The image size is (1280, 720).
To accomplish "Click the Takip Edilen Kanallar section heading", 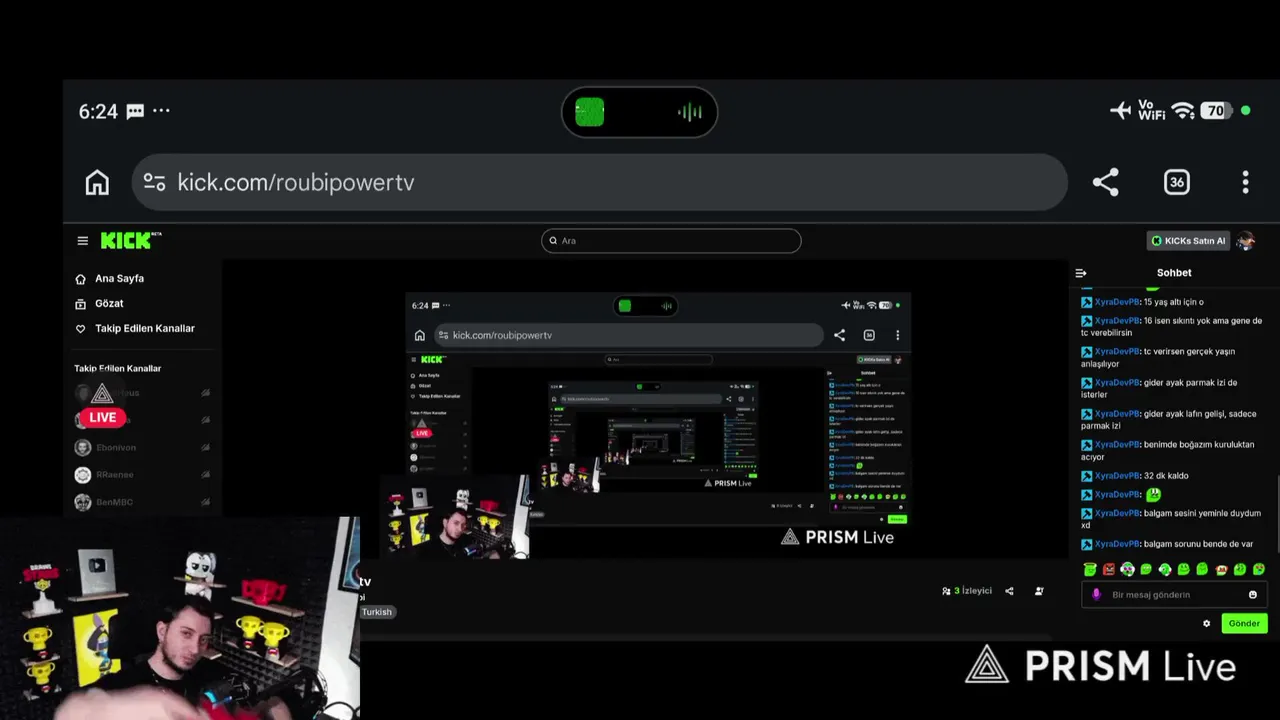I will 117,368.
